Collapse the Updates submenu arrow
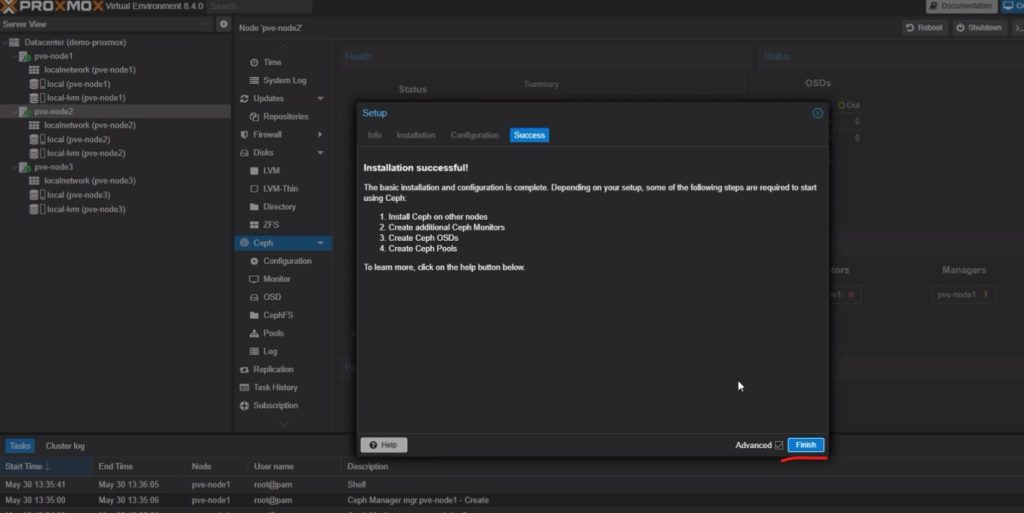 click(x=320, y=99)
